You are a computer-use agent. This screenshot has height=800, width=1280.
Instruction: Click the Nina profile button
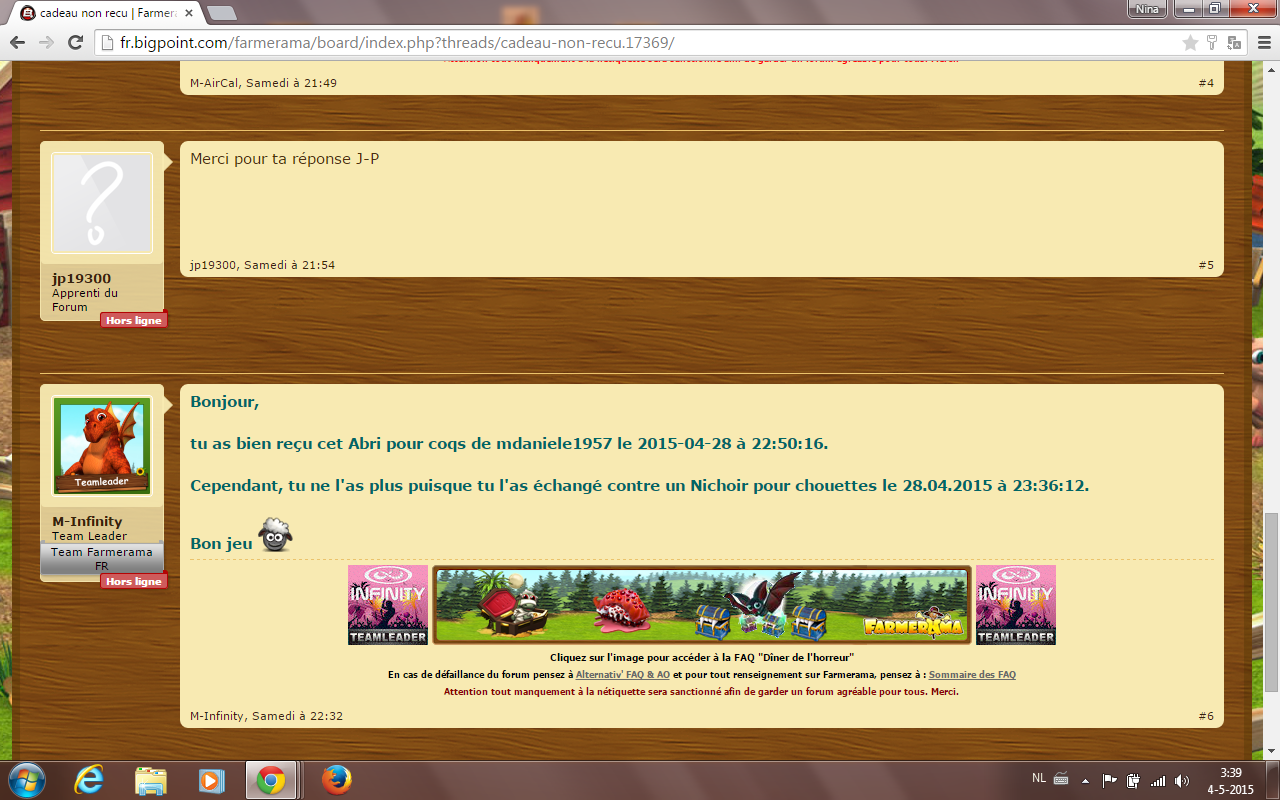point(1147,9)
